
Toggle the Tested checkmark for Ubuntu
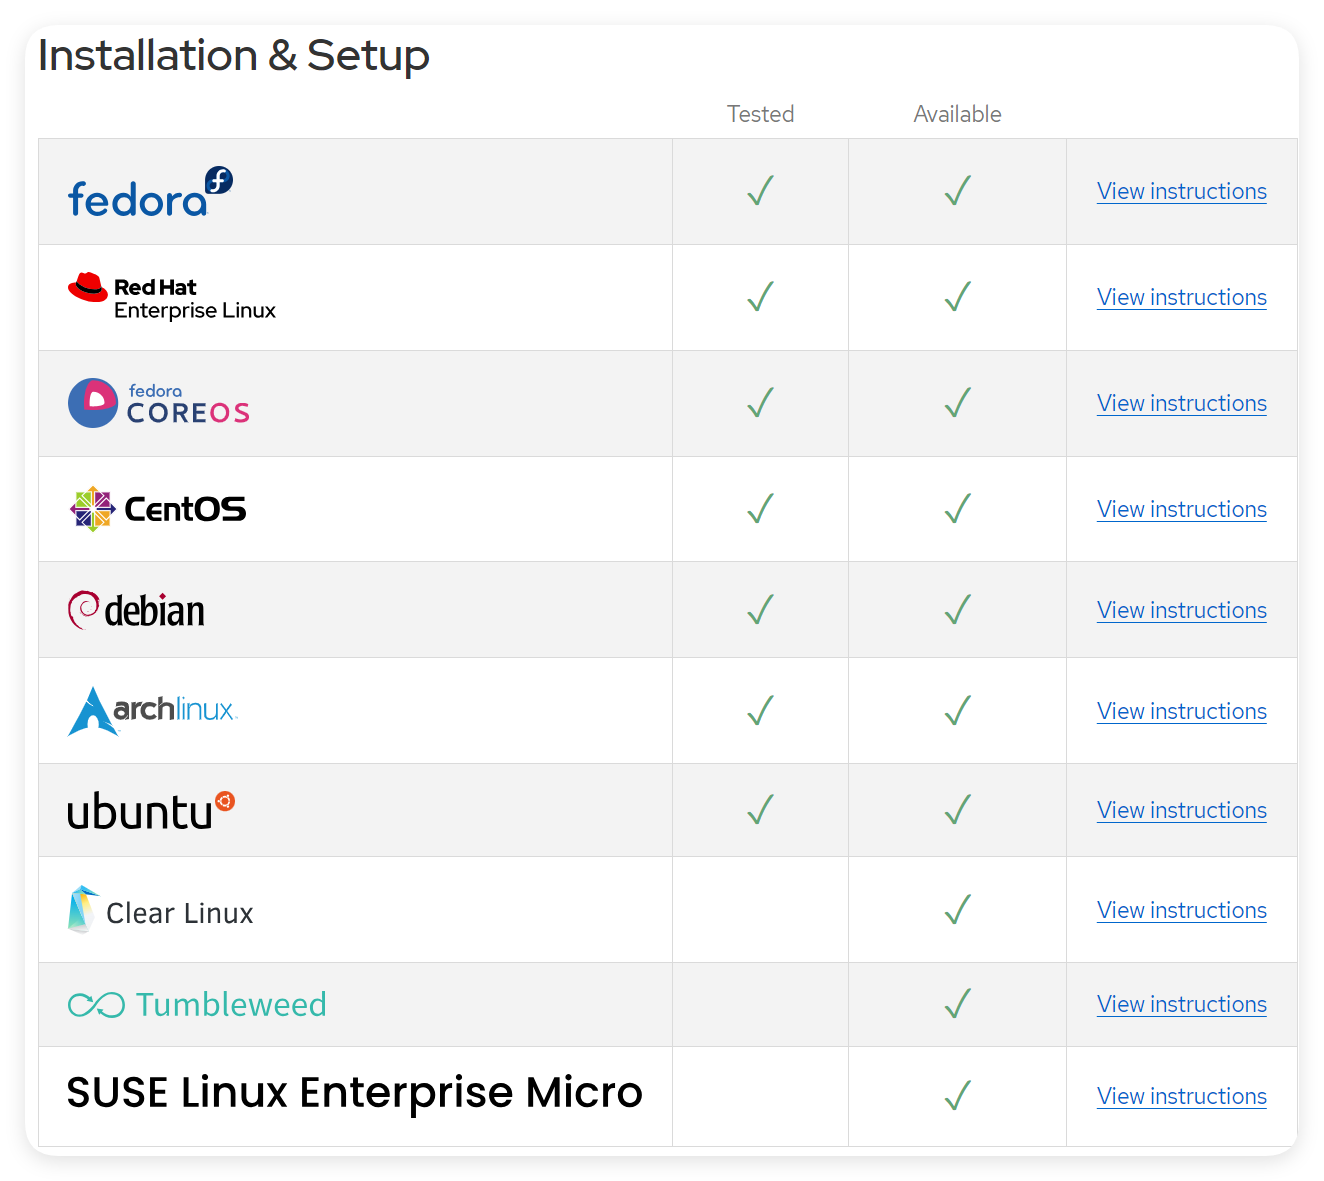(760, 810)
